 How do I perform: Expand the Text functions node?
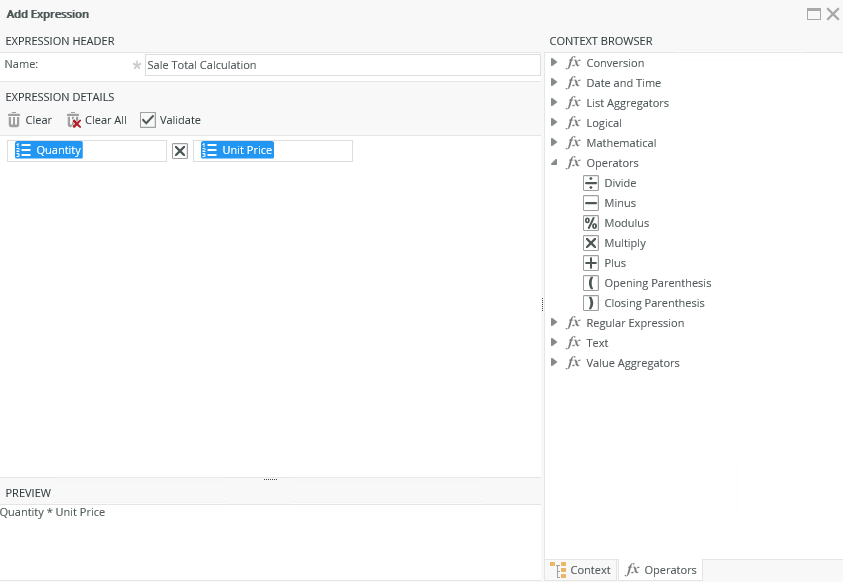555,343
